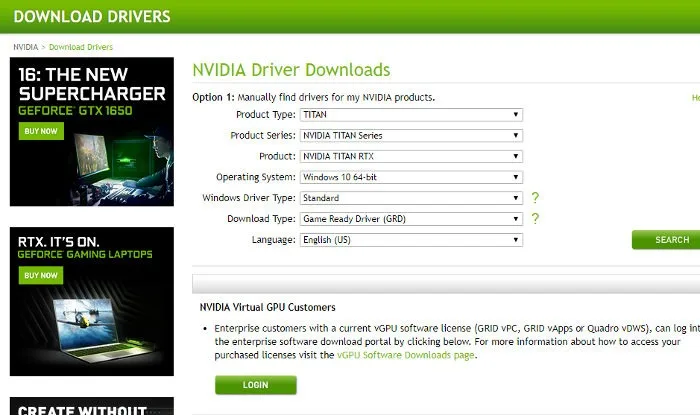The width and height of the screenshot is (700, 415).
Task: Open the RTX gaming laptops banner image
Action: (92, 302)
